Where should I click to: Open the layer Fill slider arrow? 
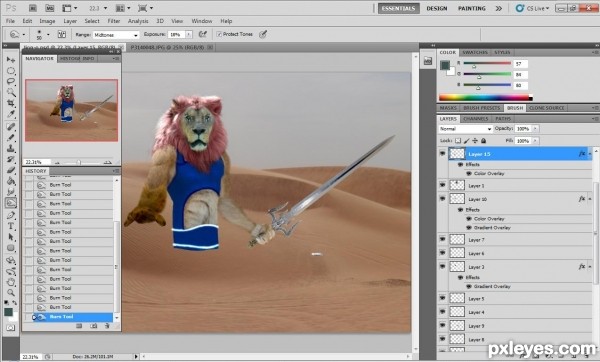pos(535,141)
